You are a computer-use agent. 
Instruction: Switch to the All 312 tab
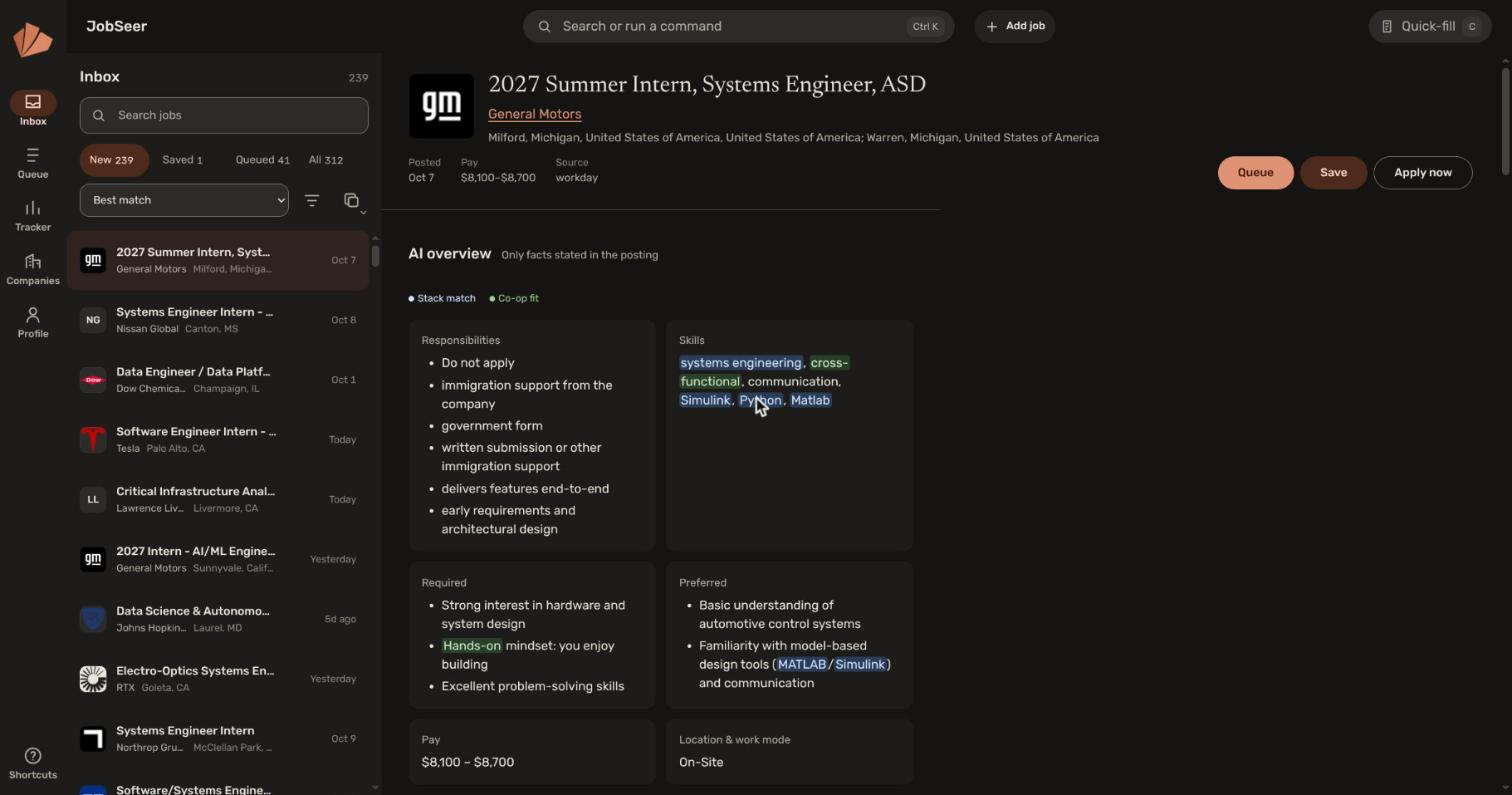[326, 160]
